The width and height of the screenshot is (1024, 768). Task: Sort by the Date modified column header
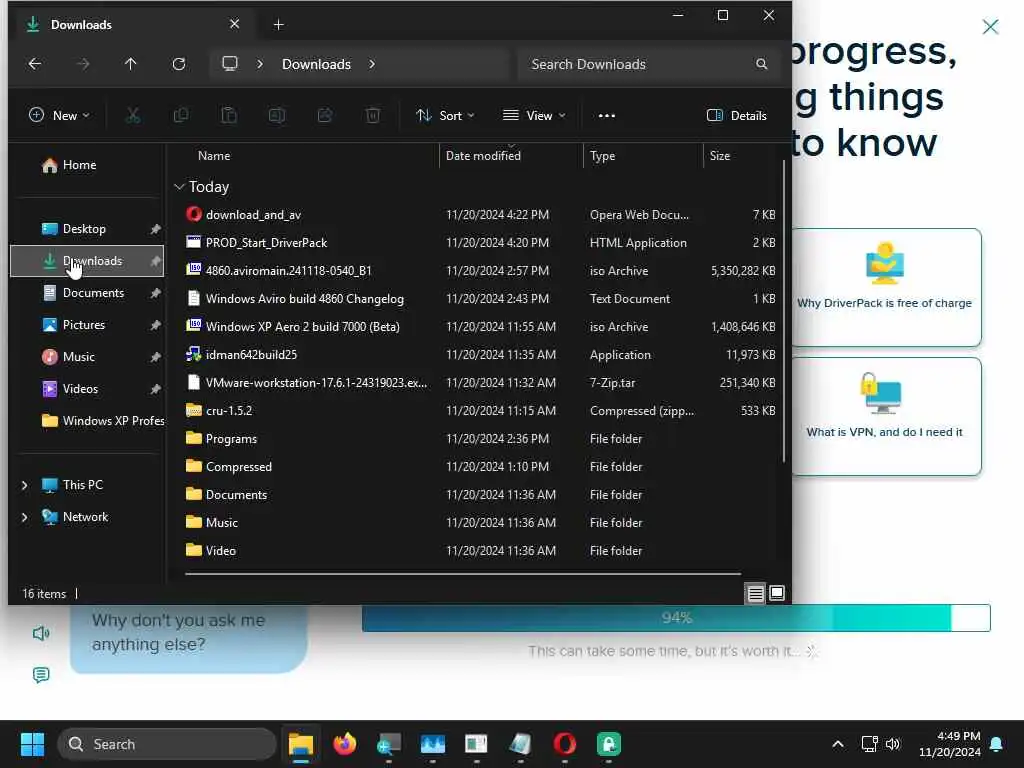[x=511, y=156]
